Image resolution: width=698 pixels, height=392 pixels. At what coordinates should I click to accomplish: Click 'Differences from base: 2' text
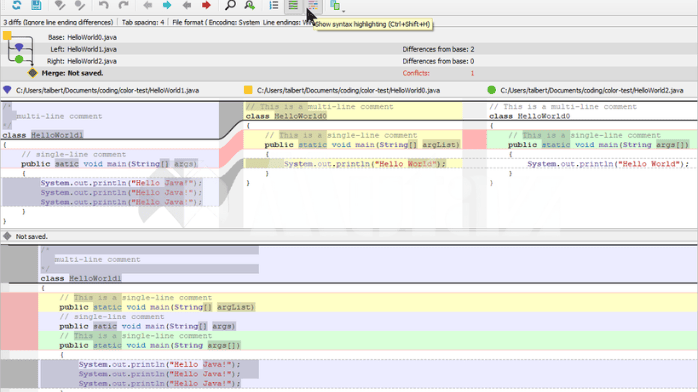click(x=438, y=49)
